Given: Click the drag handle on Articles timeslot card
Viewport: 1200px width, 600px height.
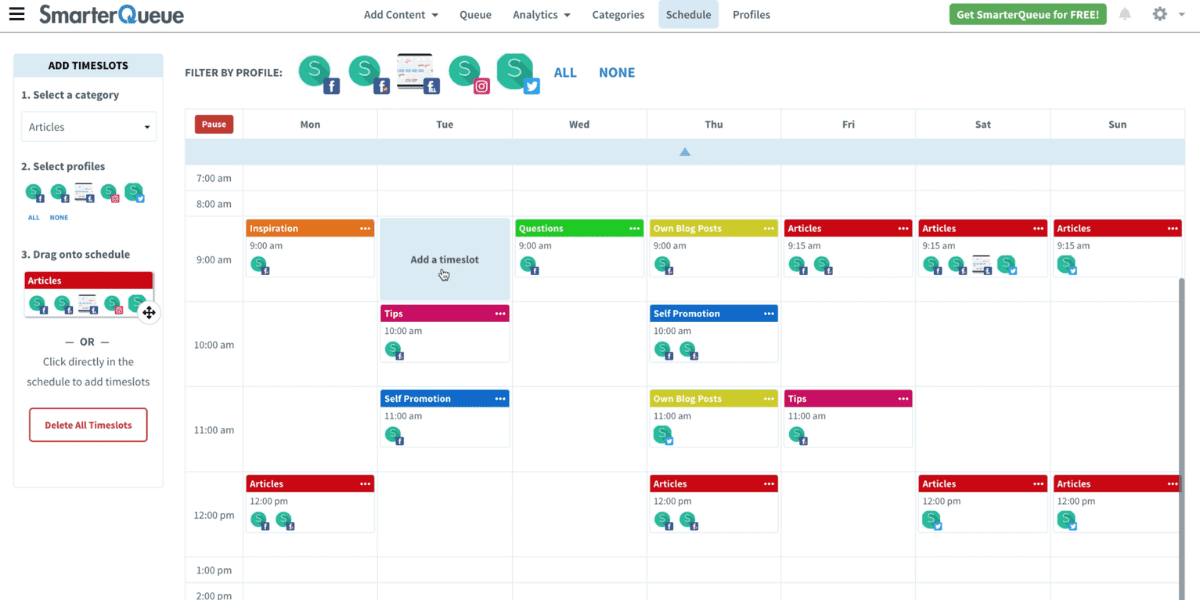Looking at the screenshot, I should [x=148, y=312].
